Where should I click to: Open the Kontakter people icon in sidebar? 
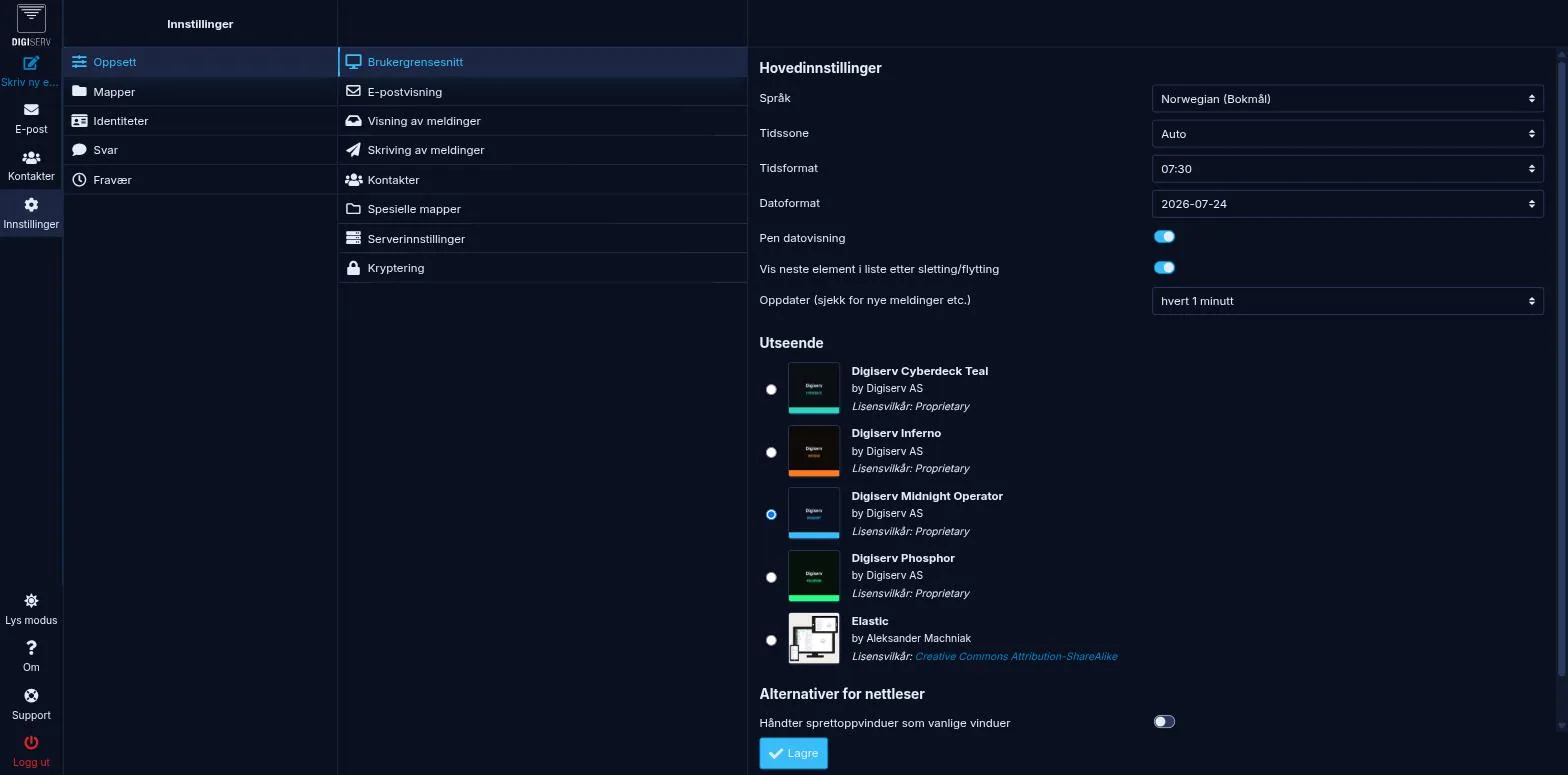(x=31, y=158)
